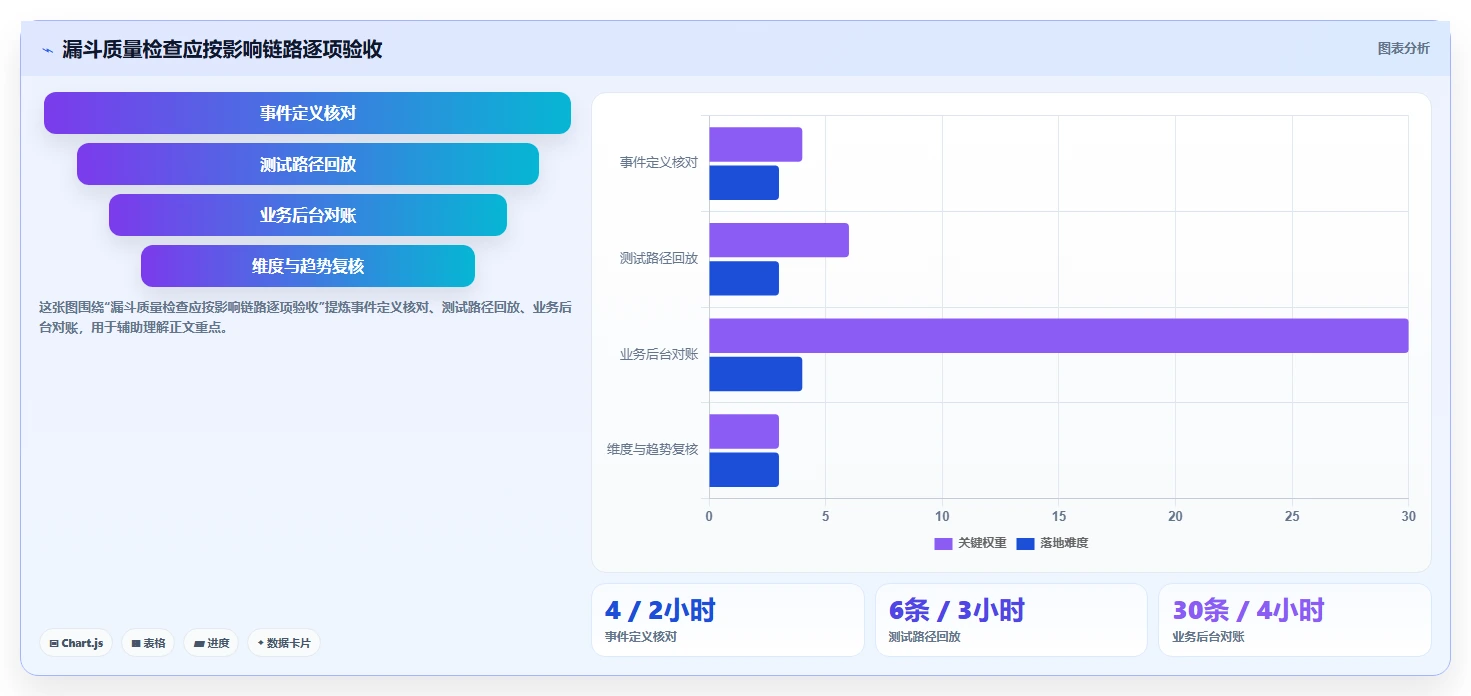Open the 30条 / 4小时 data card
This screenshot has height=696, width=1471.
(1294, 620)
